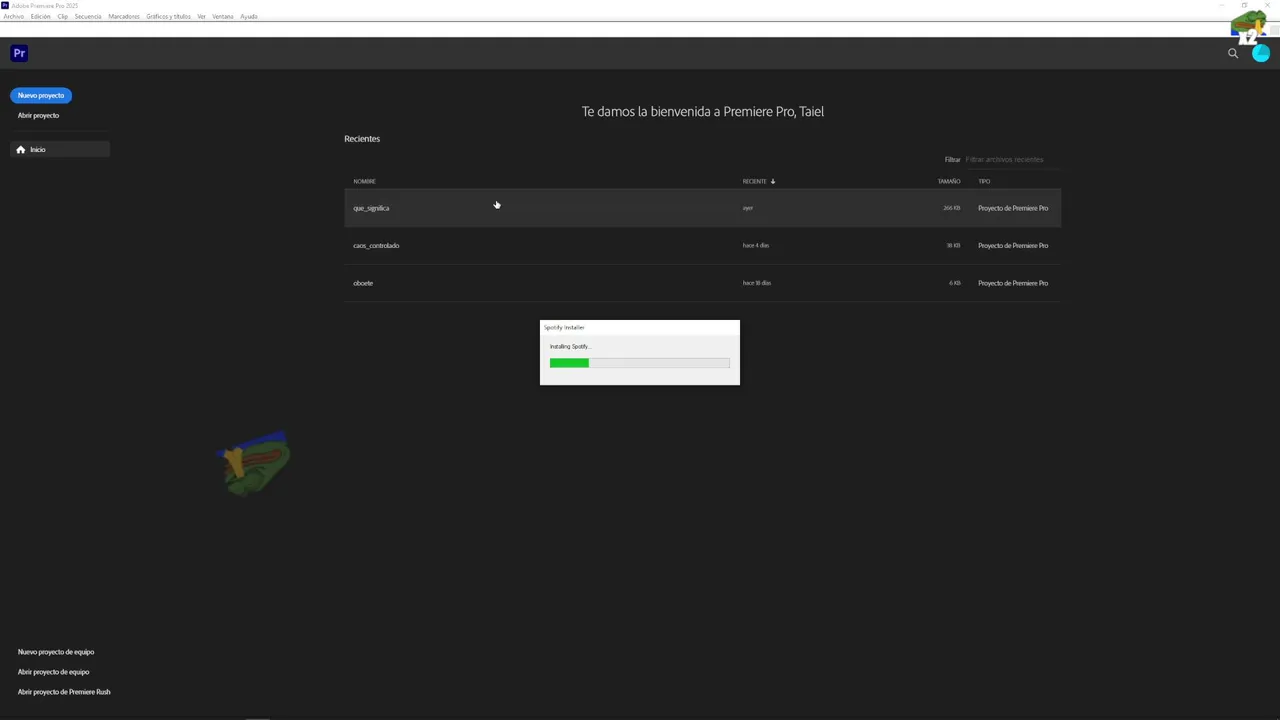
Task: Open the Ayuda menu
Action: click(249, 16)
